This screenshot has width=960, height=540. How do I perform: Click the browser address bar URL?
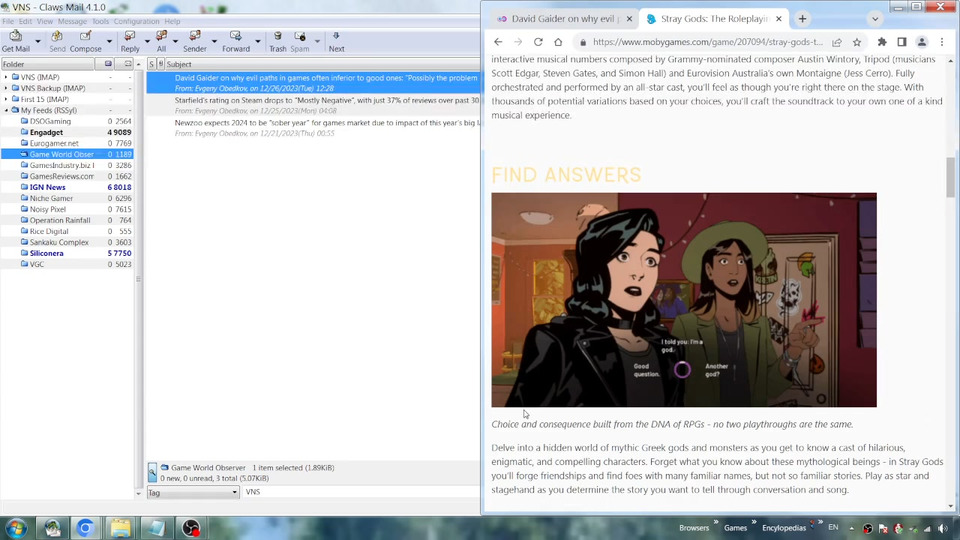(708, 42)
